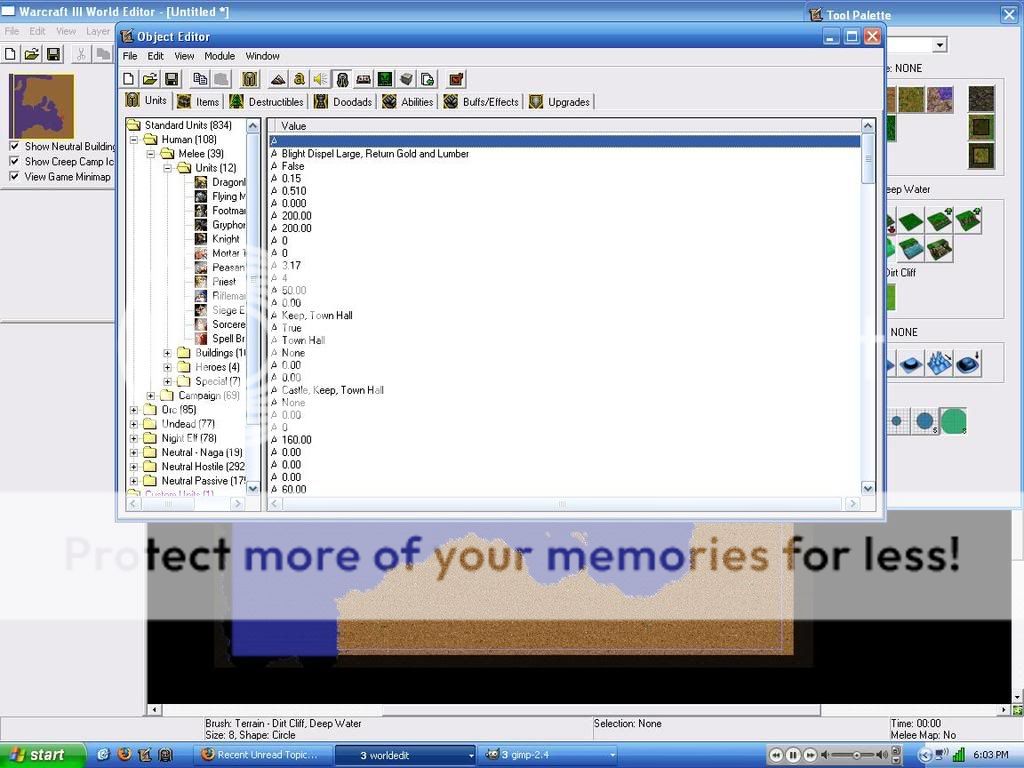Click the unit tree scroll down arrow
Screen dimensions: 1024x768
coord(253,487)
